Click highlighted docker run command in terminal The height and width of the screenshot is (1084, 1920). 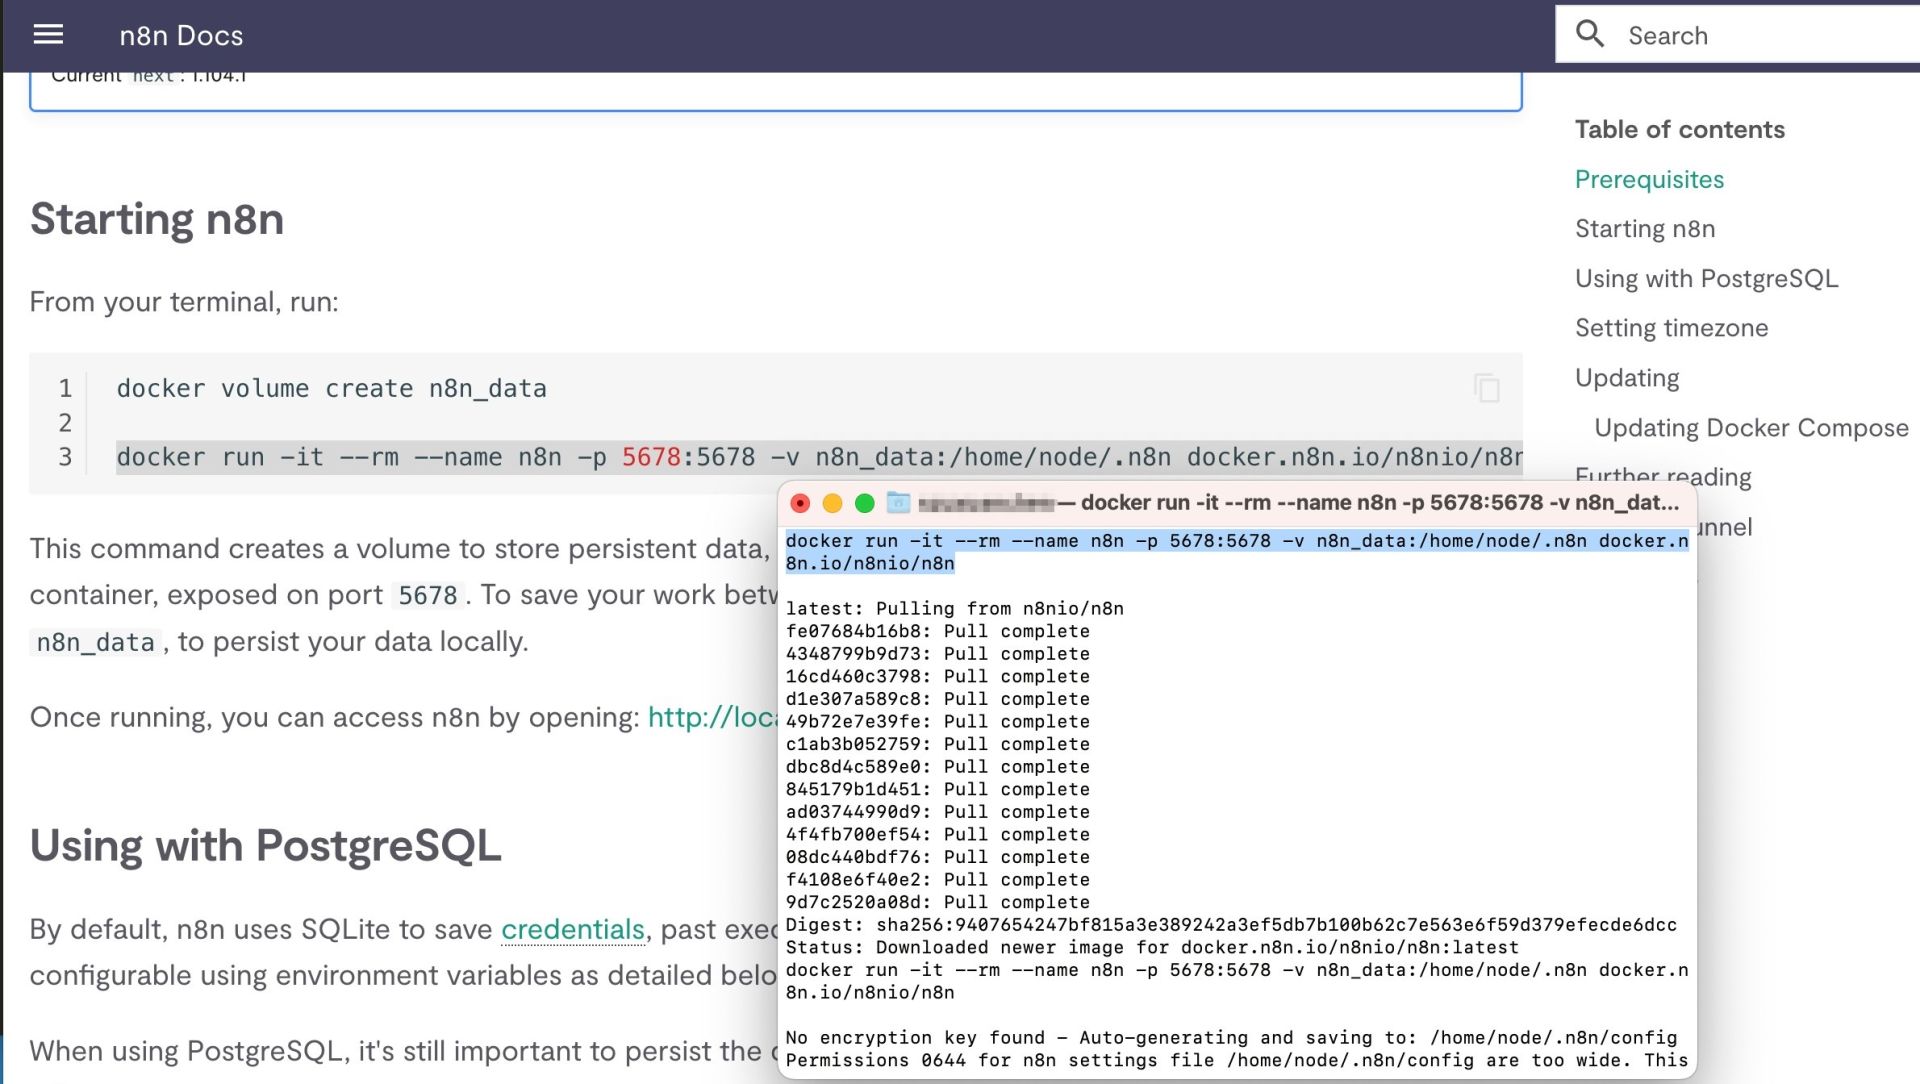click(1237, 552)
